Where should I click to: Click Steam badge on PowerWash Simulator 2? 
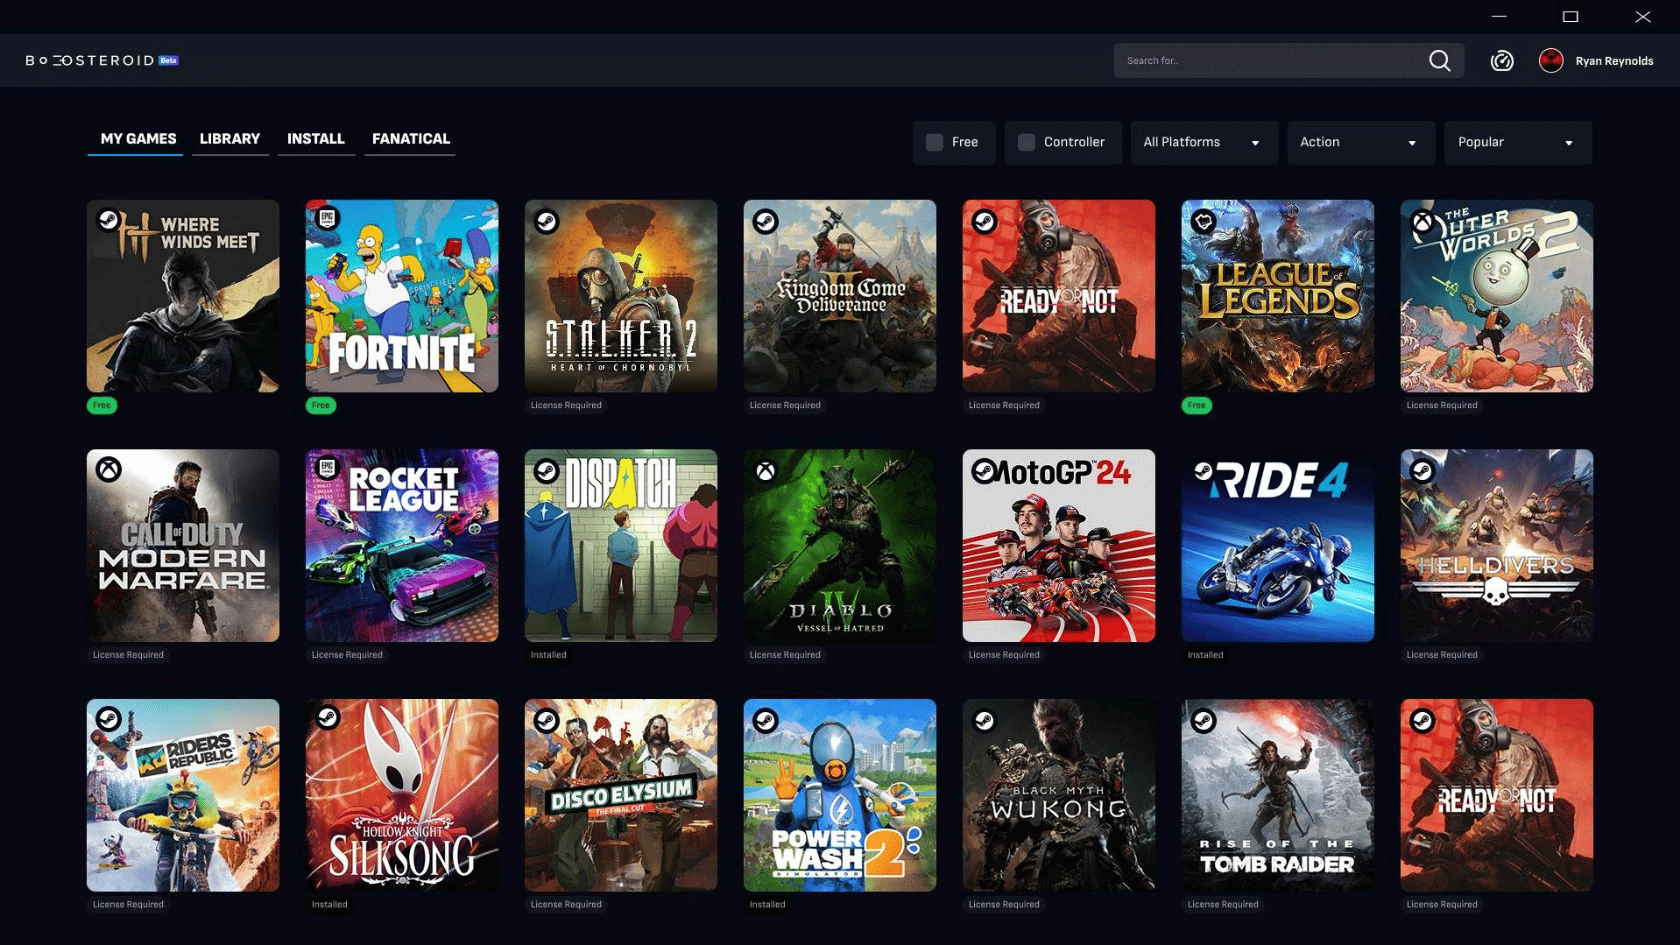click(x=765, y=720)
